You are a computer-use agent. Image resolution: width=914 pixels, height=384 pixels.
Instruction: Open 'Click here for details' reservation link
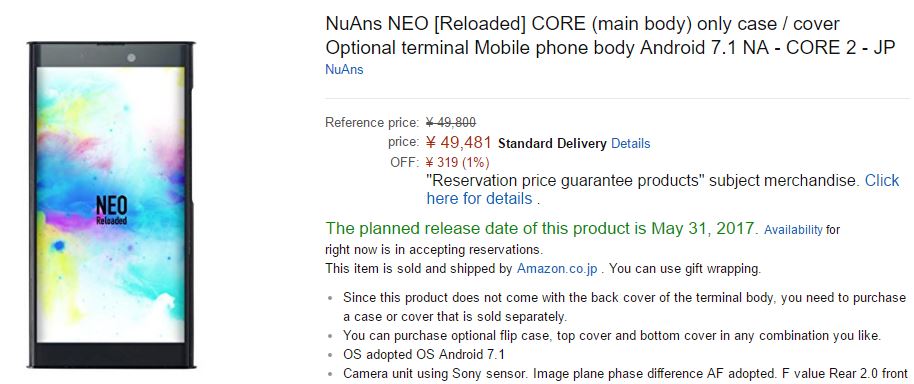[x=663, y=189]
